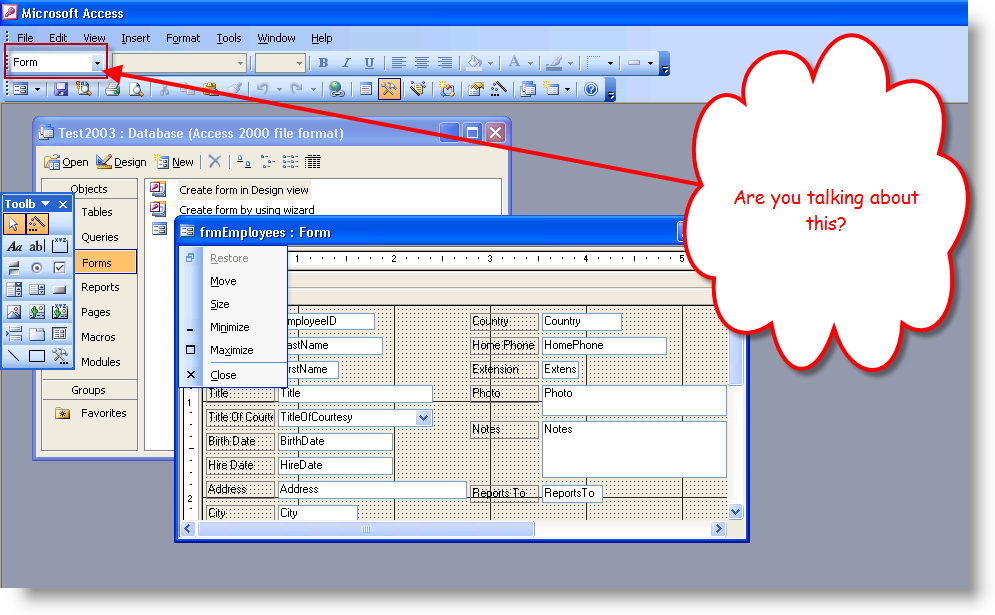995x615 pixels.
Task: Expand Fill/Back Color dropdown arrow
Action: point(490,63)
